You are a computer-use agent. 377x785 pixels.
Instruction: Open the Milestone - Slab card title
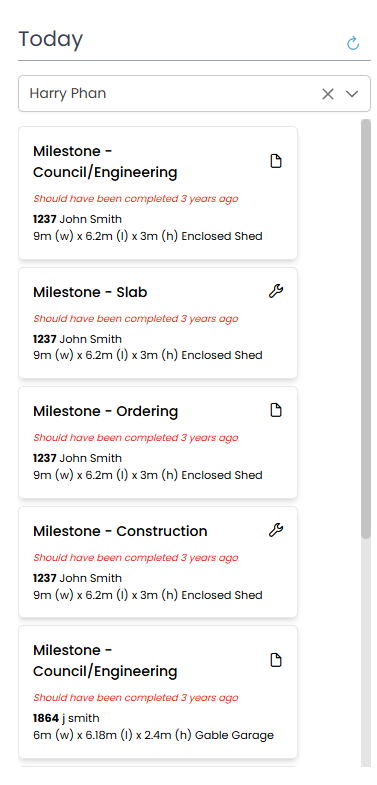[90, 292]
